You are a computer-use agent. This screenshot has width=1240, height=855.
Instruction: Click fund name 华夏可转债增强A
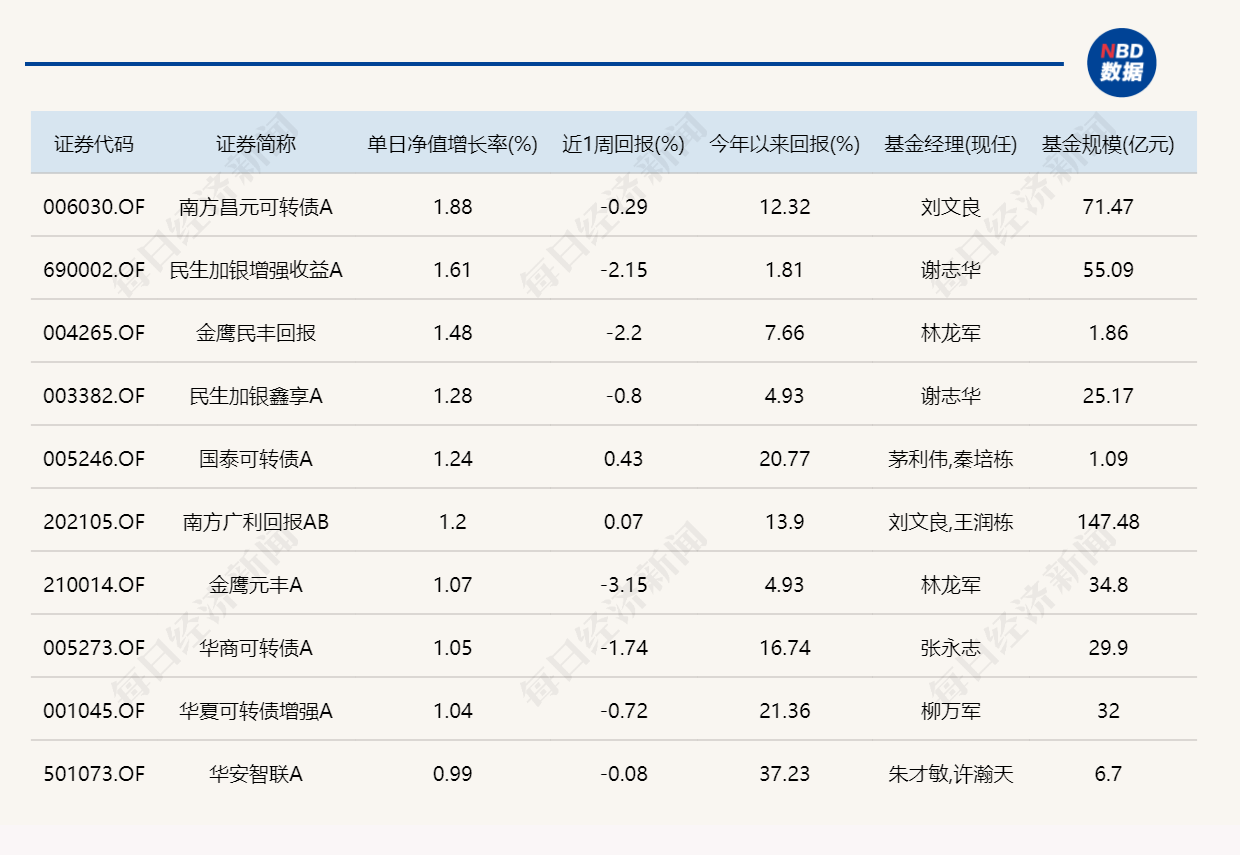[256, 711]
